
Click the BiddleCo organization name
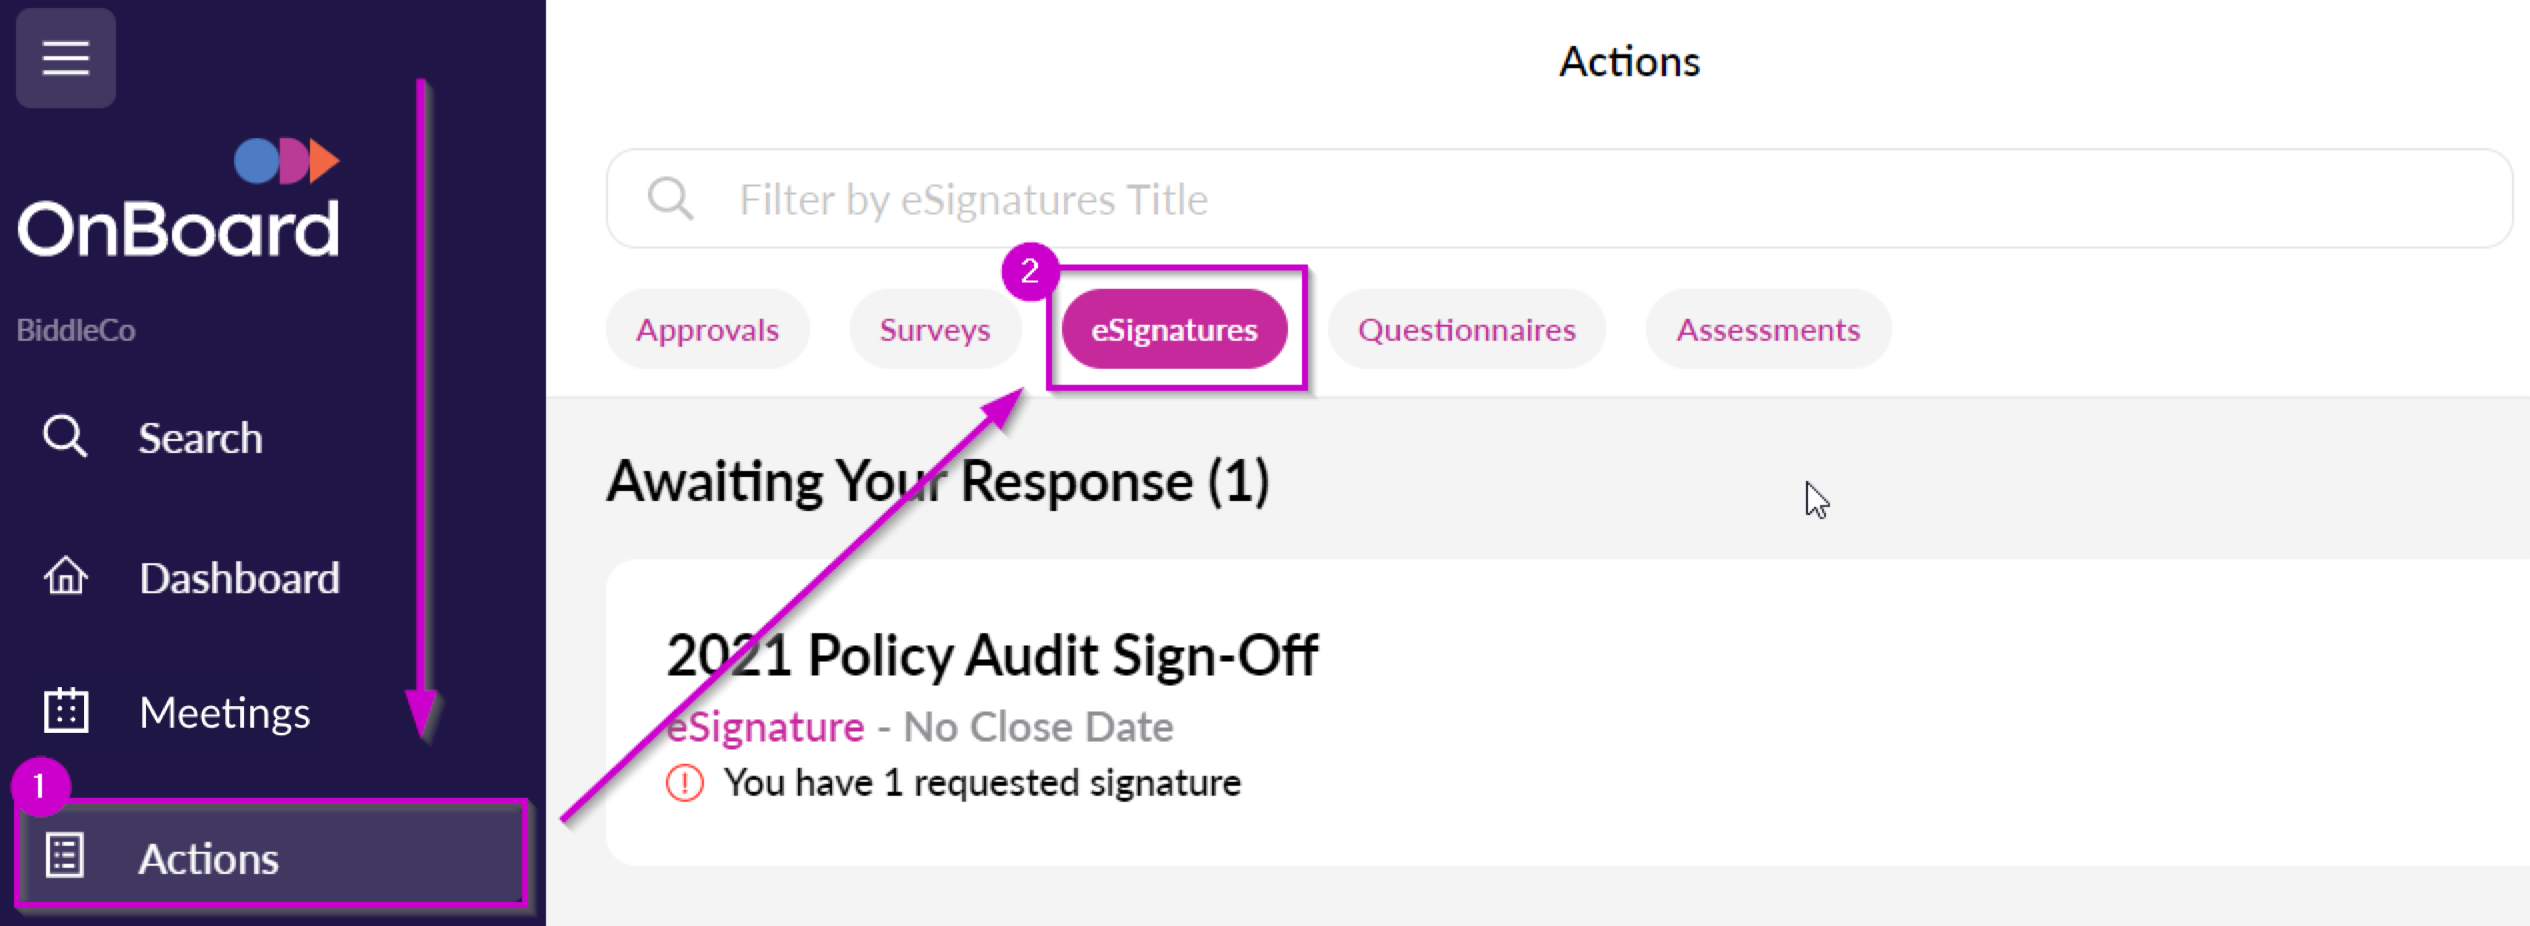click(x=77, y=330)
